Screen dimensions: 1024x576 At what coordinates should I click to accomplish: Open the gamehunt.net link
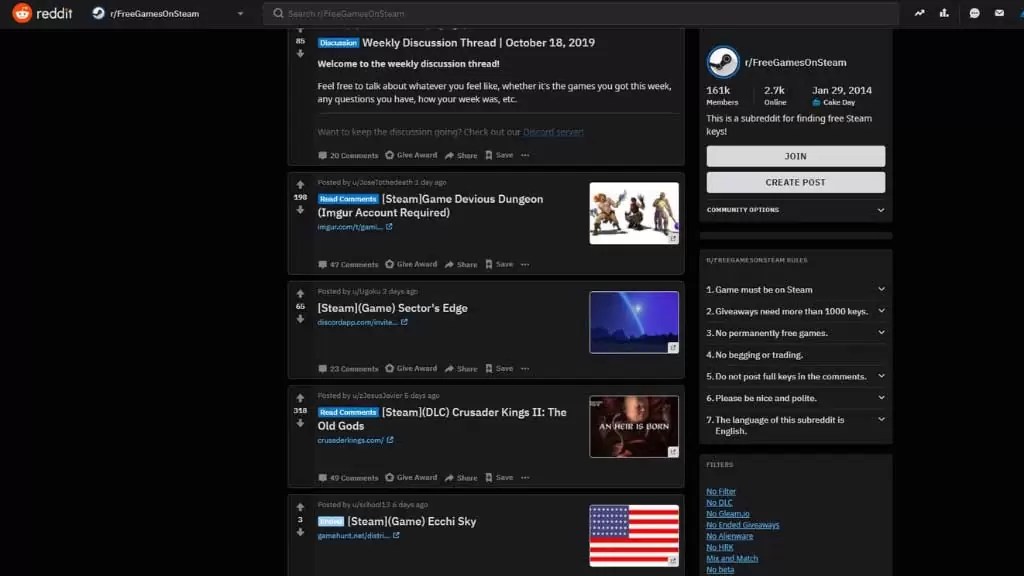[353, 536]
